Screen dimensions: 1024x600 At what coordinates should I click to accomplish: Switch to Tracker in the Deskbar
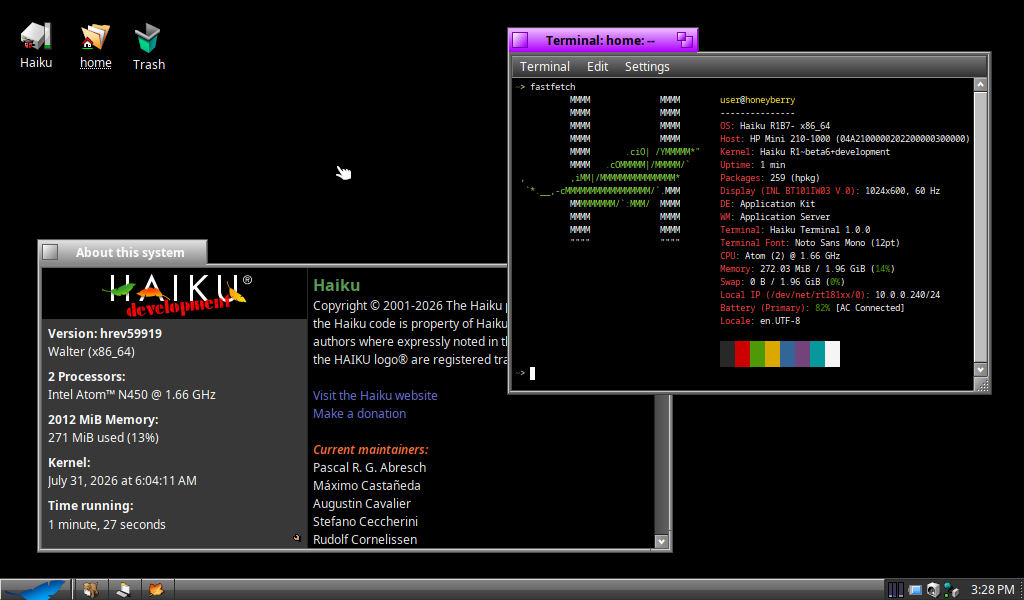(91, 590)
